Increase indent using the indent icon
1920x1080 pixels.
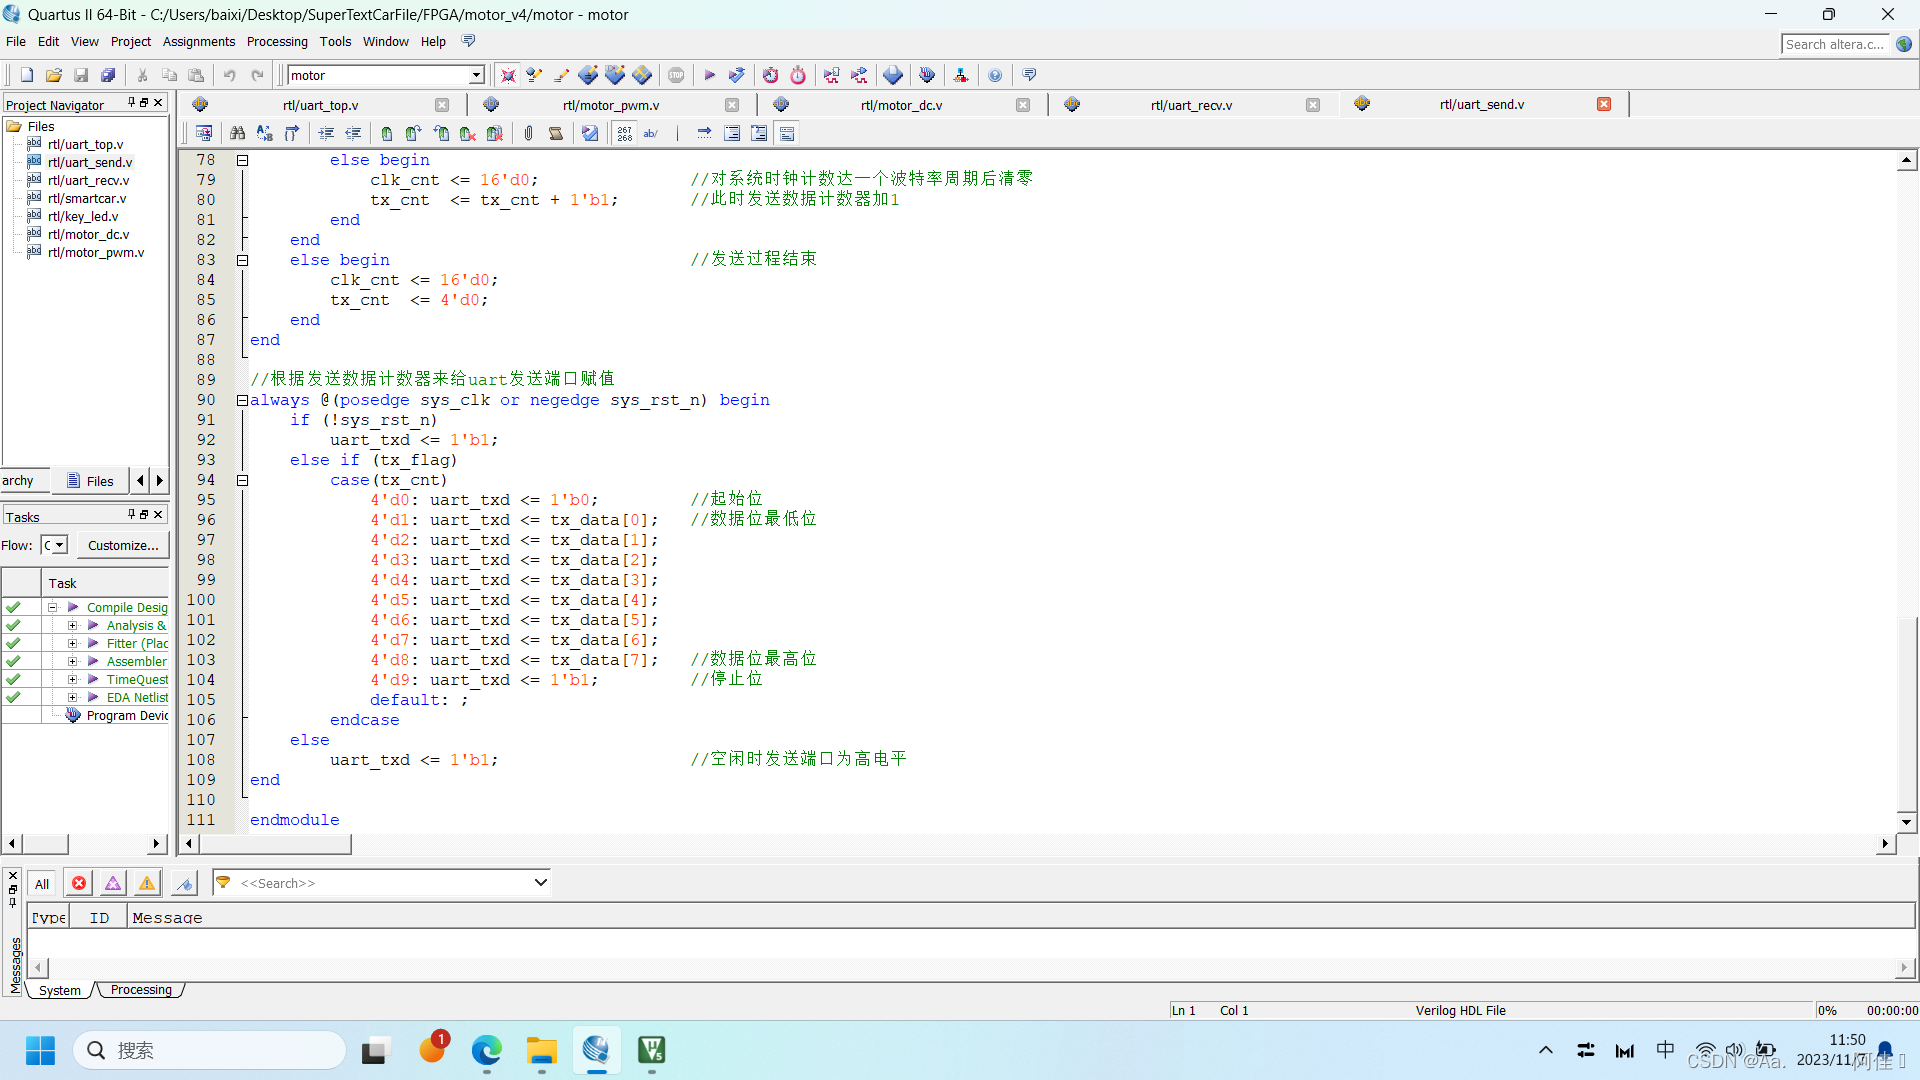pyautogui.click(x=326, y=133)
